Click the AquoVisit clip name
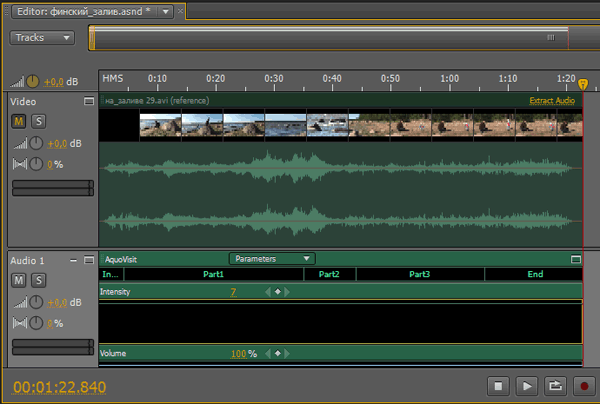The image size is (600, 404). point(121,259)
